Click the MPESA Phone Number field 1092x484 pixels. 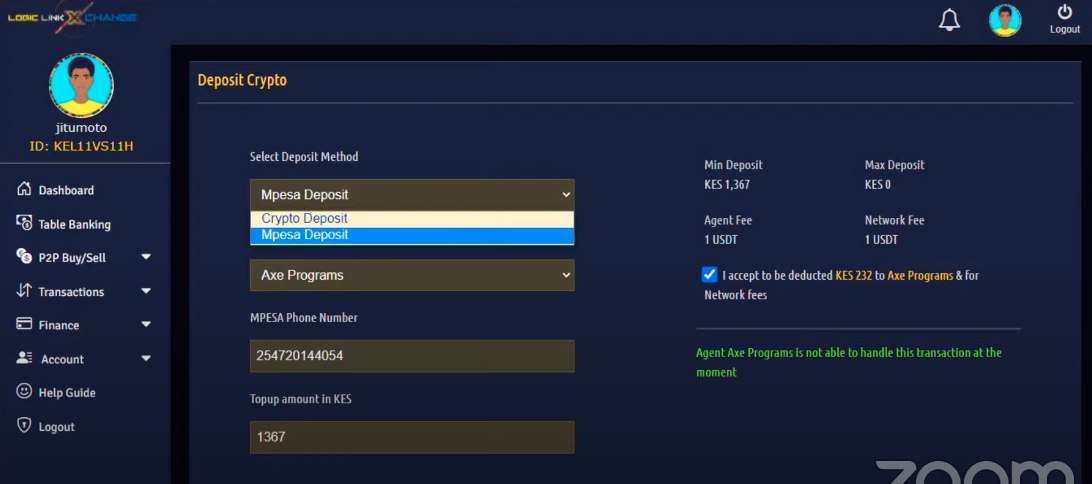point(412,356)
